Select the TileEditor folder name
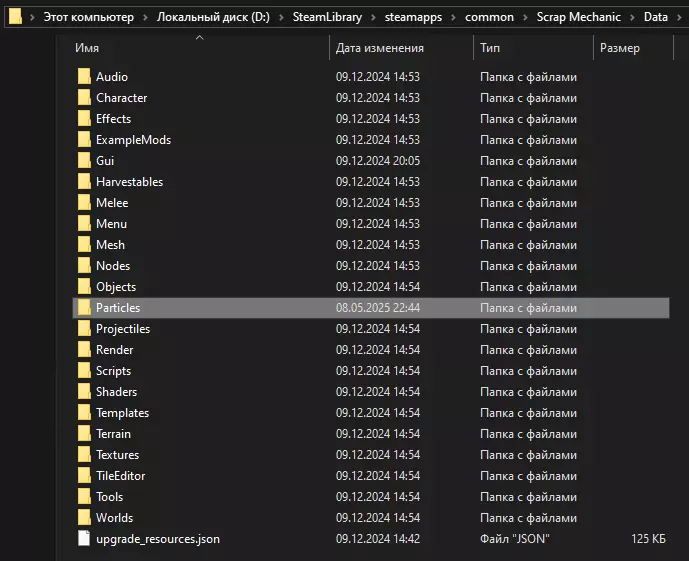 tap(120, 476)
